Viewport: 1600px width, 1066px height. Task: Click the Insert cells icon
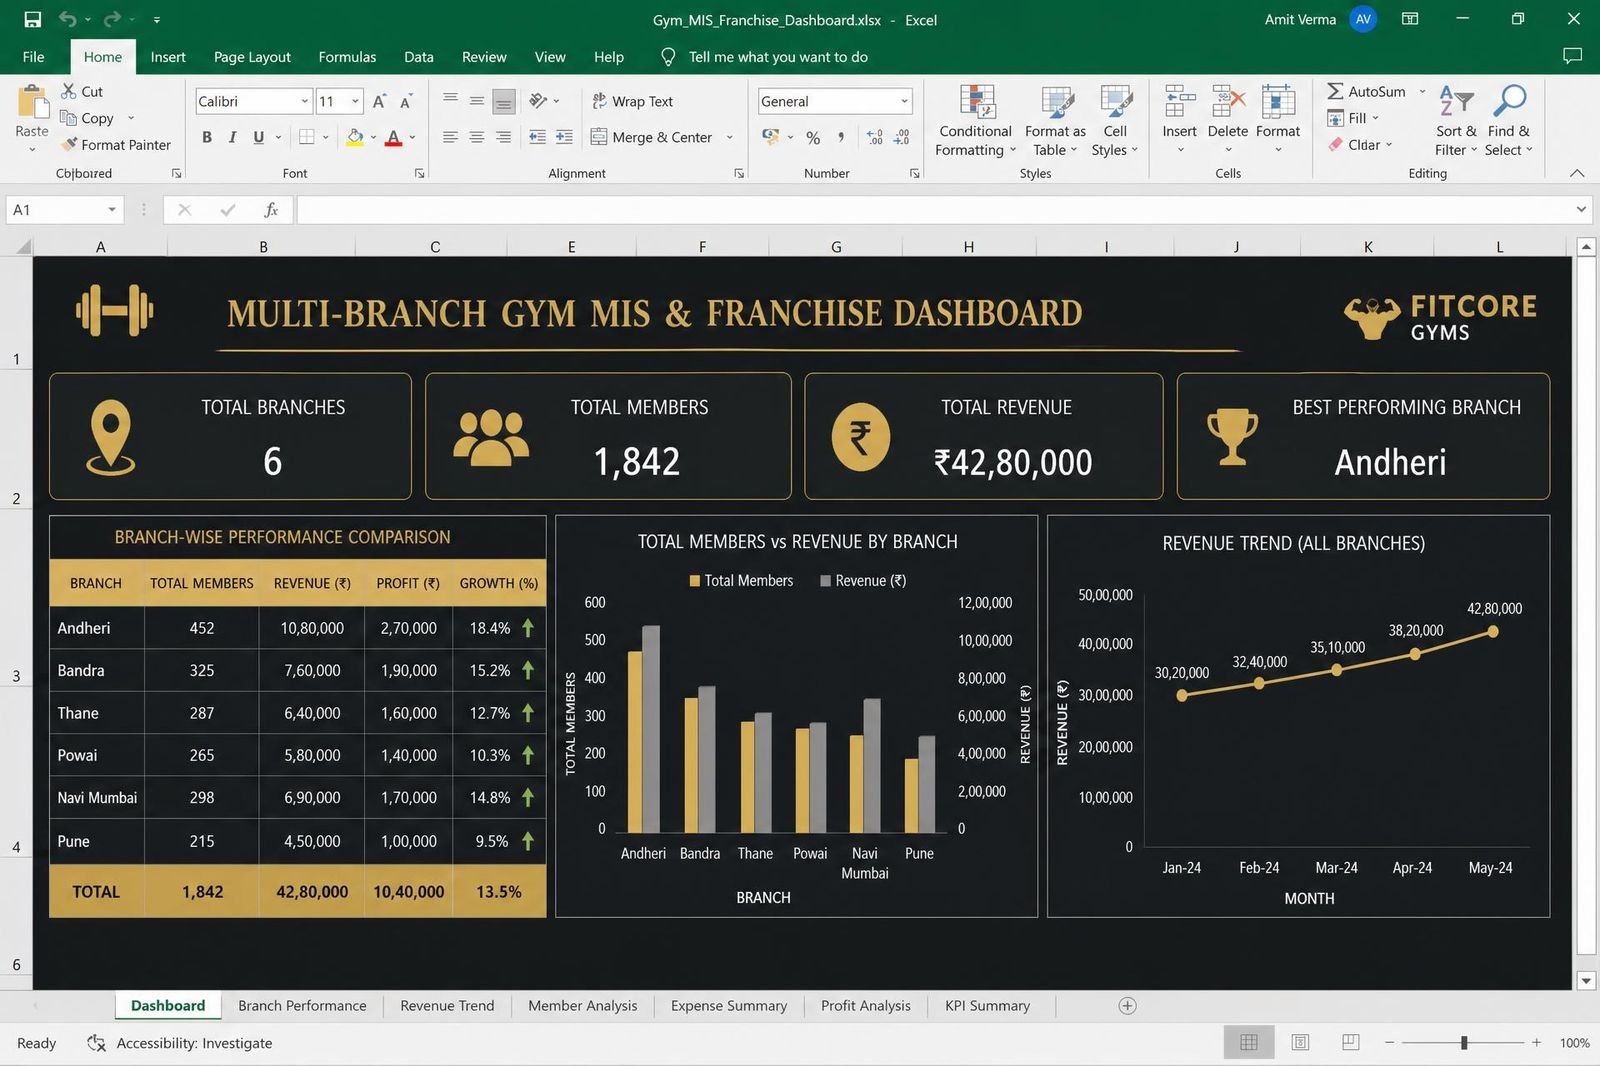point(1179,101)
